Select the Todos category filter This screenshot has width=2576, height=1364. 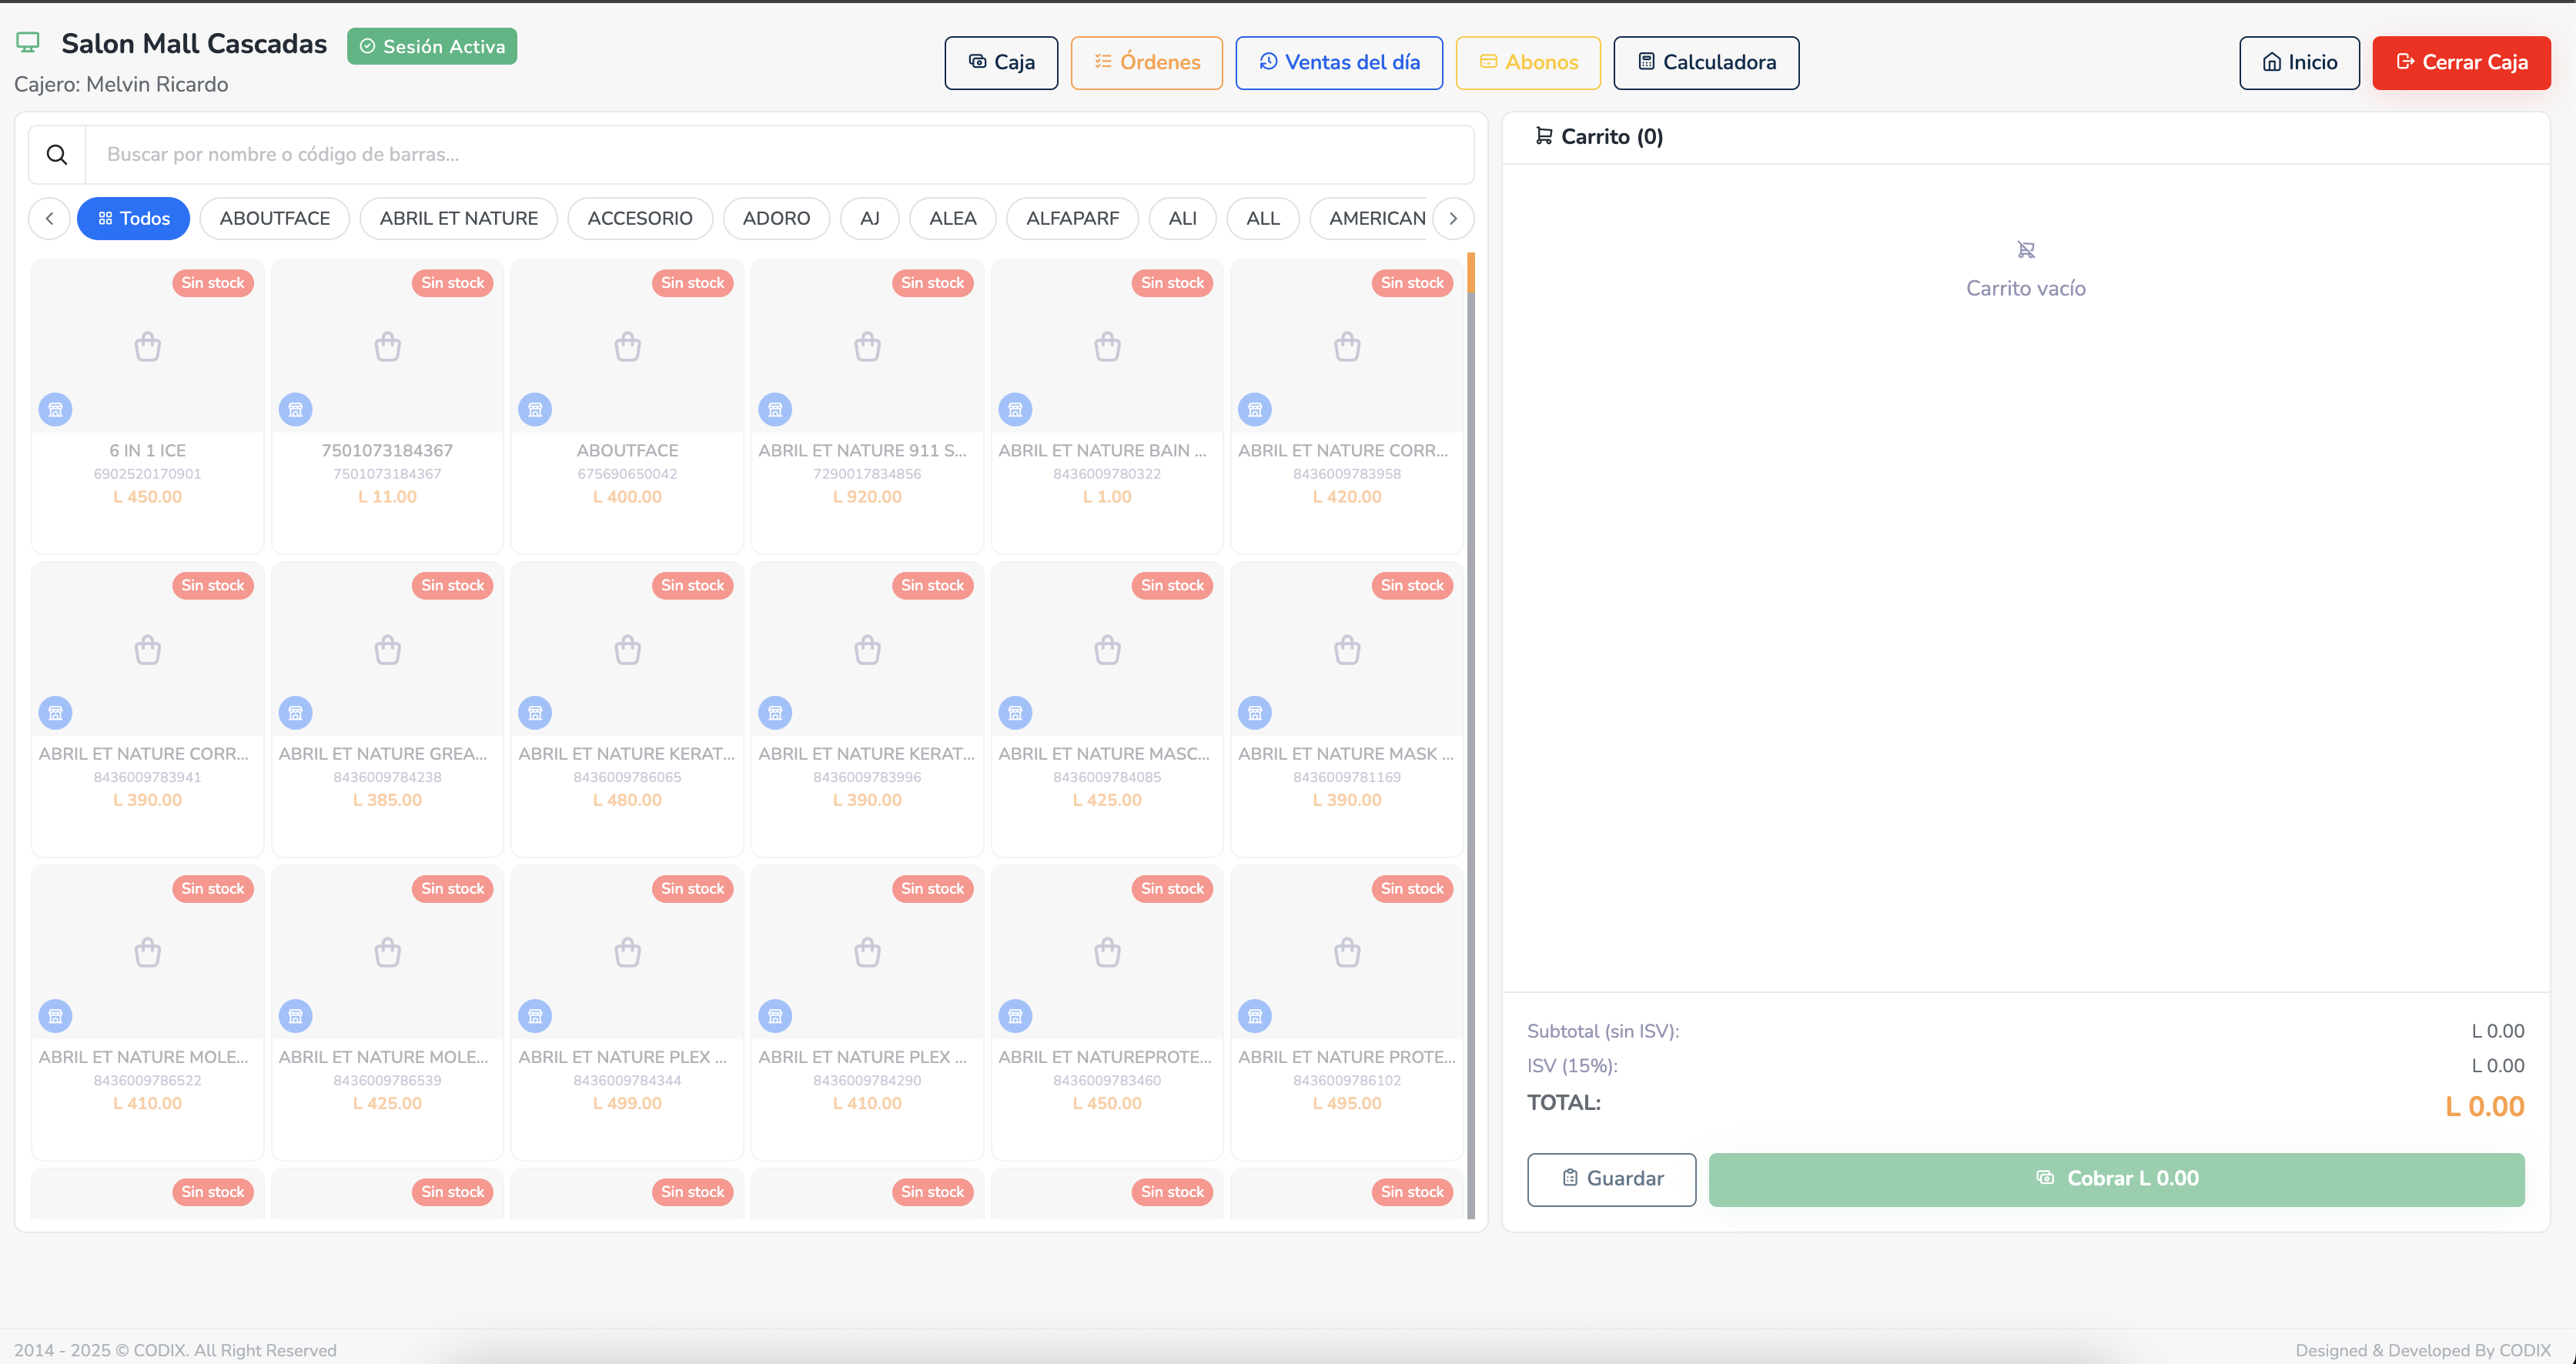coord(134,219)
